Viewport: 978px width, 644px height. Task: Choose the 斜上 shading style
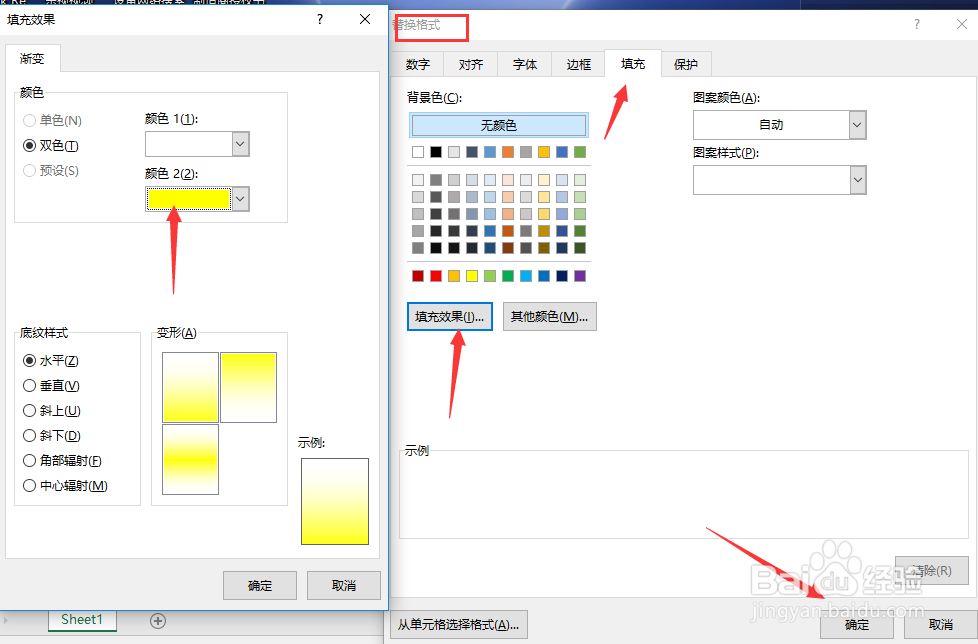tap(52, 410)
